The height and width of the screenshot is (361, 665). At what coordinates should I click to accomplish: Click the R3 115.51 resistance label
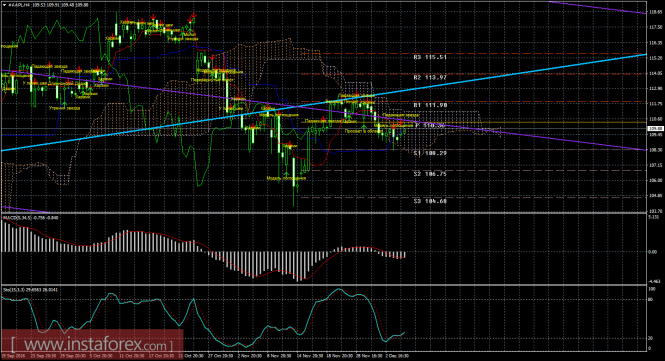[x=430, y=57]
